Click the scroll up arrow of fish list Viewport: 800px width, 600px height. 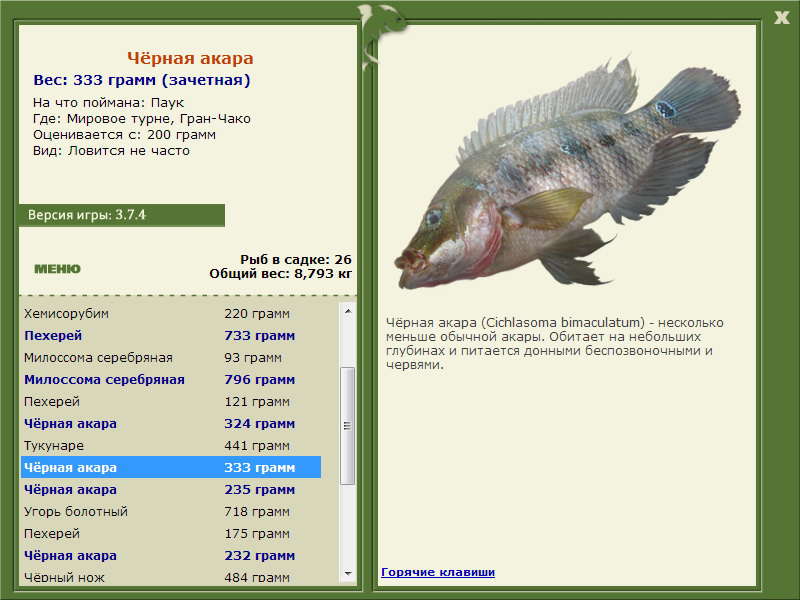click(348, 311)
